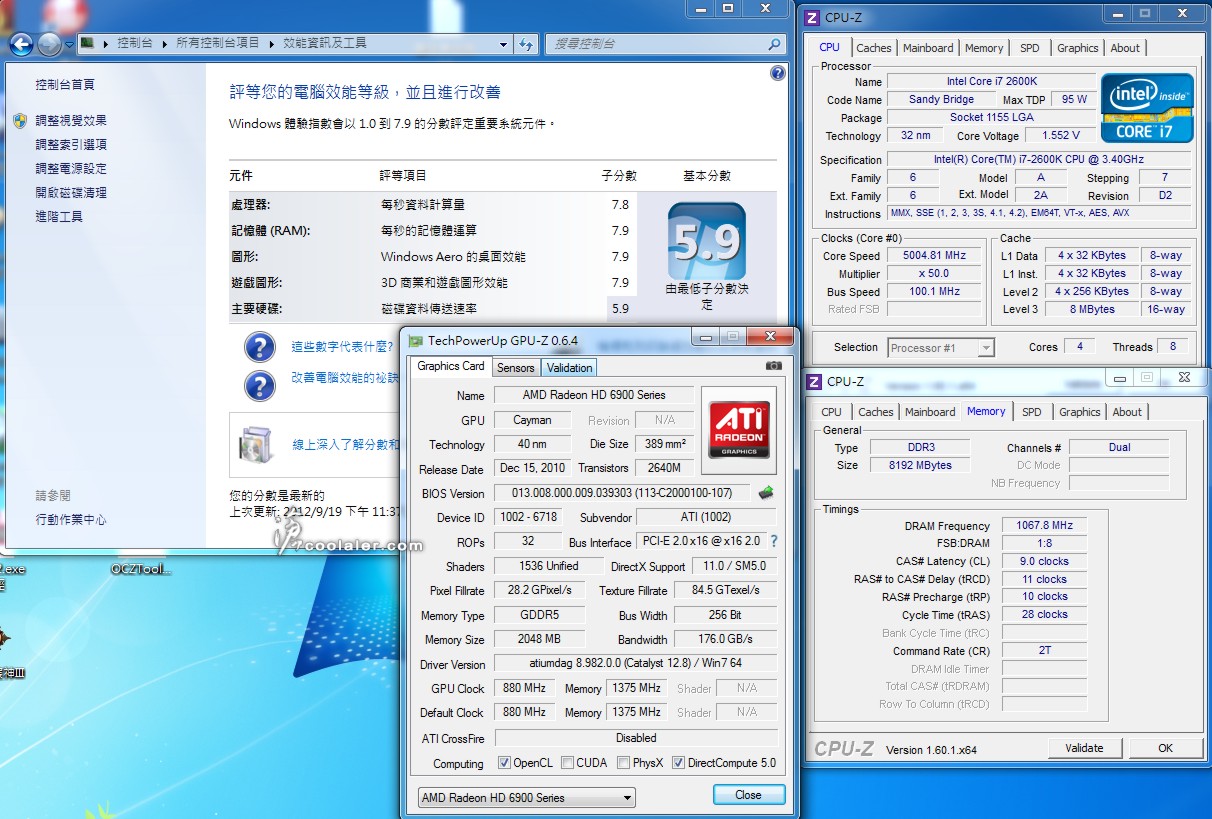Image resolution: width=1212 pixels, height=819 pixels.
Task: Open the About tab in the upper CPU-Z window
Action: pyautogui.click(x=1125, y=48)
